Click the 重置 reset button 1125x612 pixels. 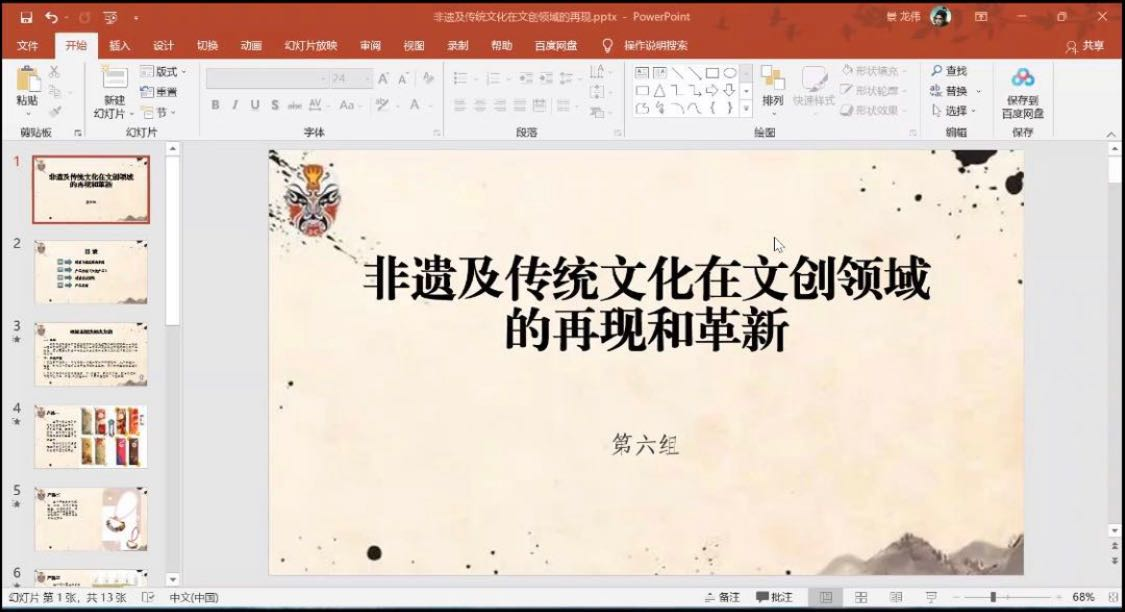tap(159, 92)
